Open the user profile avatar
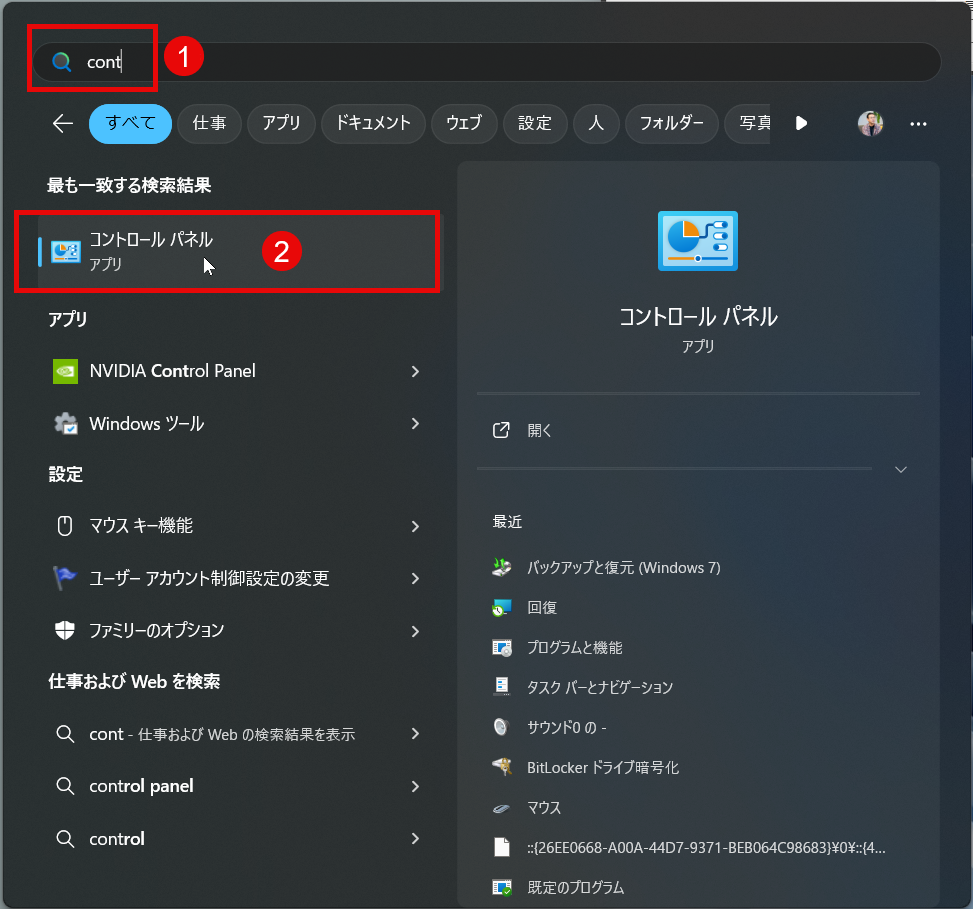Viewport: 973px width, 909px height. (x=870, y=123)
